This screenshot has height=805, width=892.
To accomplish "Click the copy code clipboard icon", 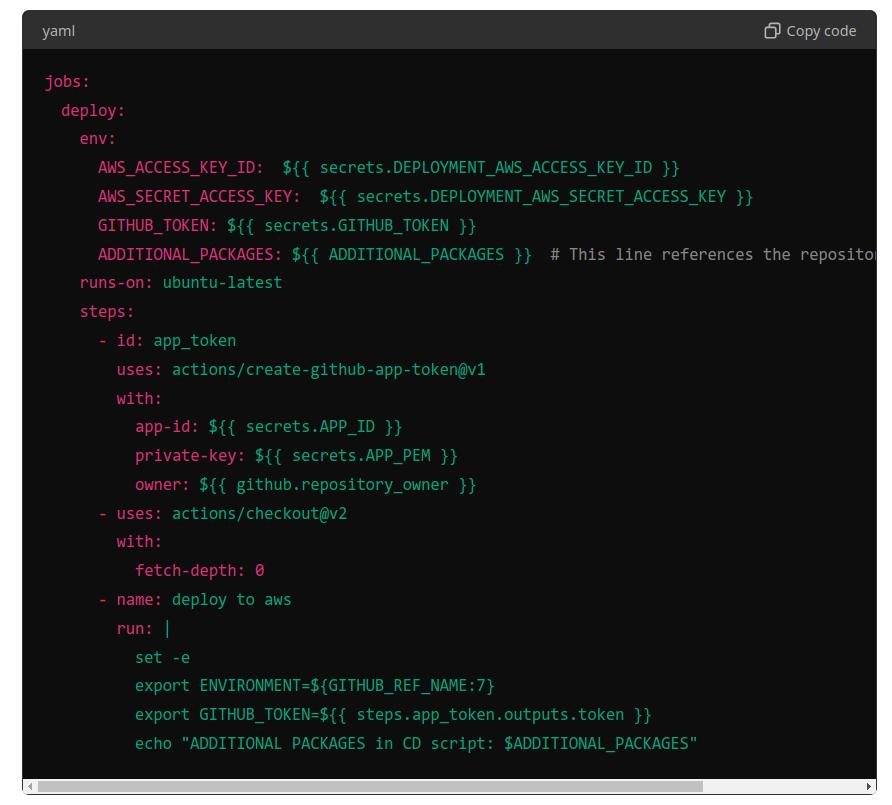I will 772,31.
